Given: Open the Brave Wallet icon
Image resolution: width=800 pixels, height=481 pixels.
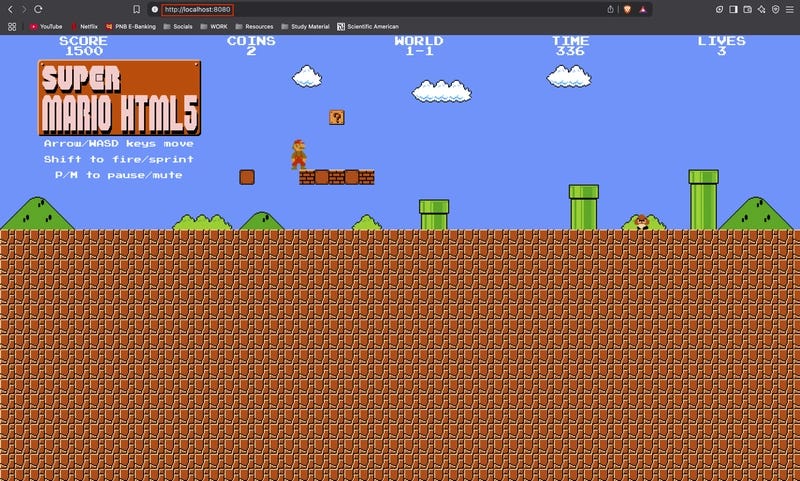Looking at the screenshot, I should 747,9.
